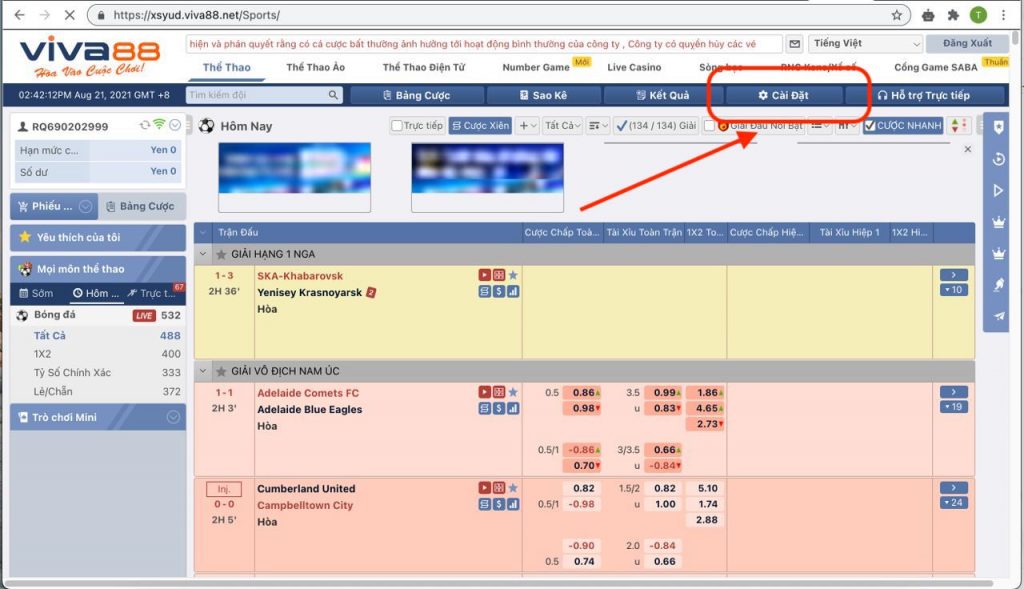Open the second blurred promo banner thumbnail
The image size is (1024, 589).
[x=487, y=177]
